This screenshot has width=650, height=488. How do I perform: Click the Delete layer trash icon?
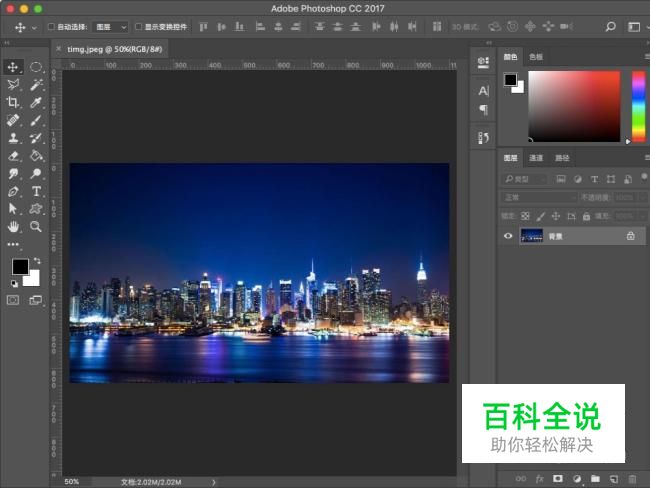(x=632, y=479)
